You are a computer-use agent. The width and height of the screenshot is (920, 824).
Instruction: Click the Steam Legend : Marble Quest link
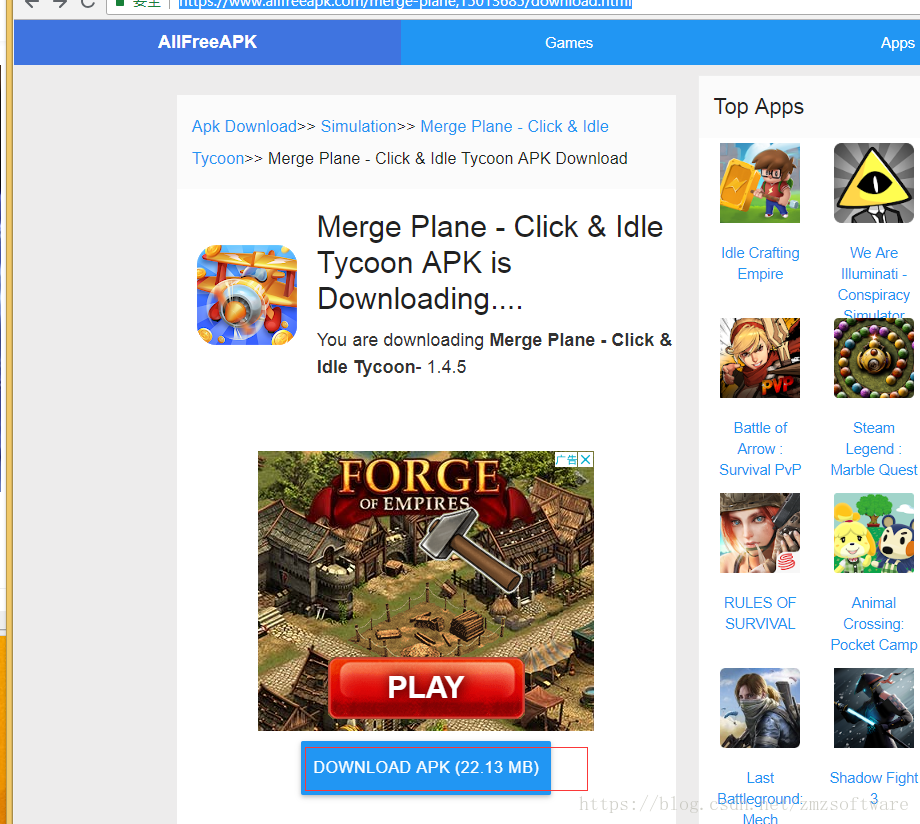(874, 449)
